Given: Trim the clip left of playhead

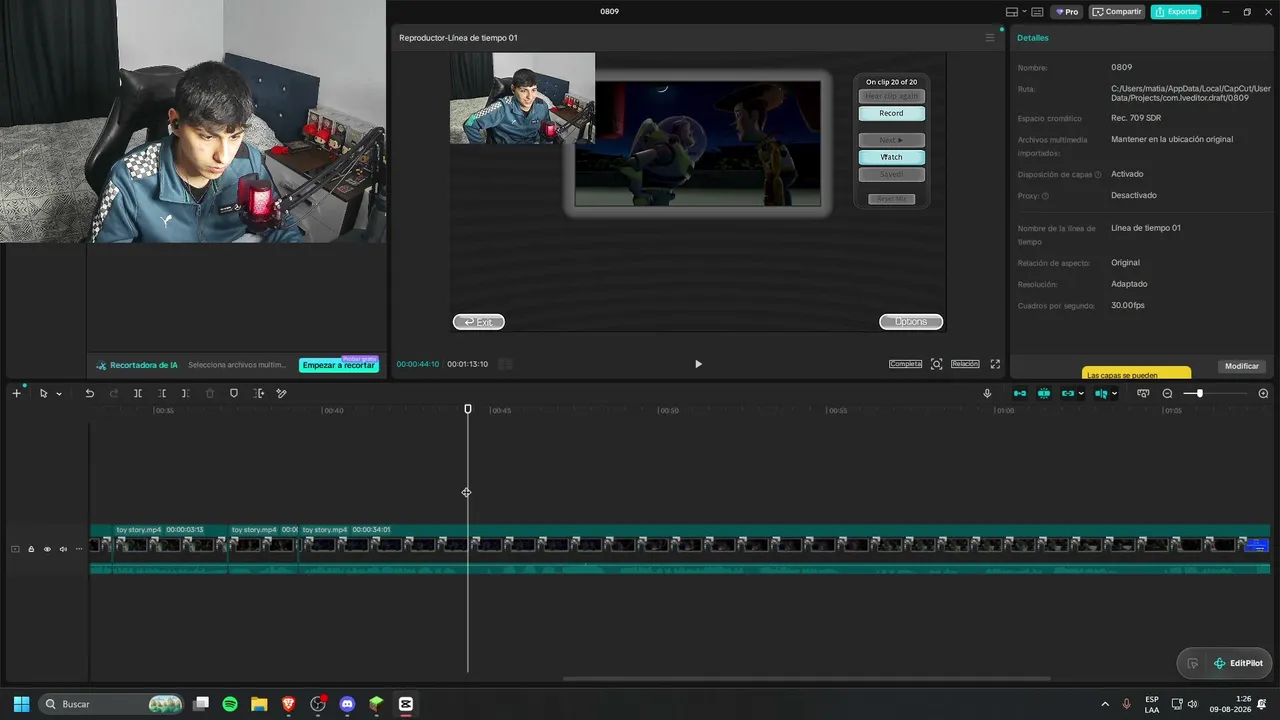Looking at the screenshot, I should [162, 394].
